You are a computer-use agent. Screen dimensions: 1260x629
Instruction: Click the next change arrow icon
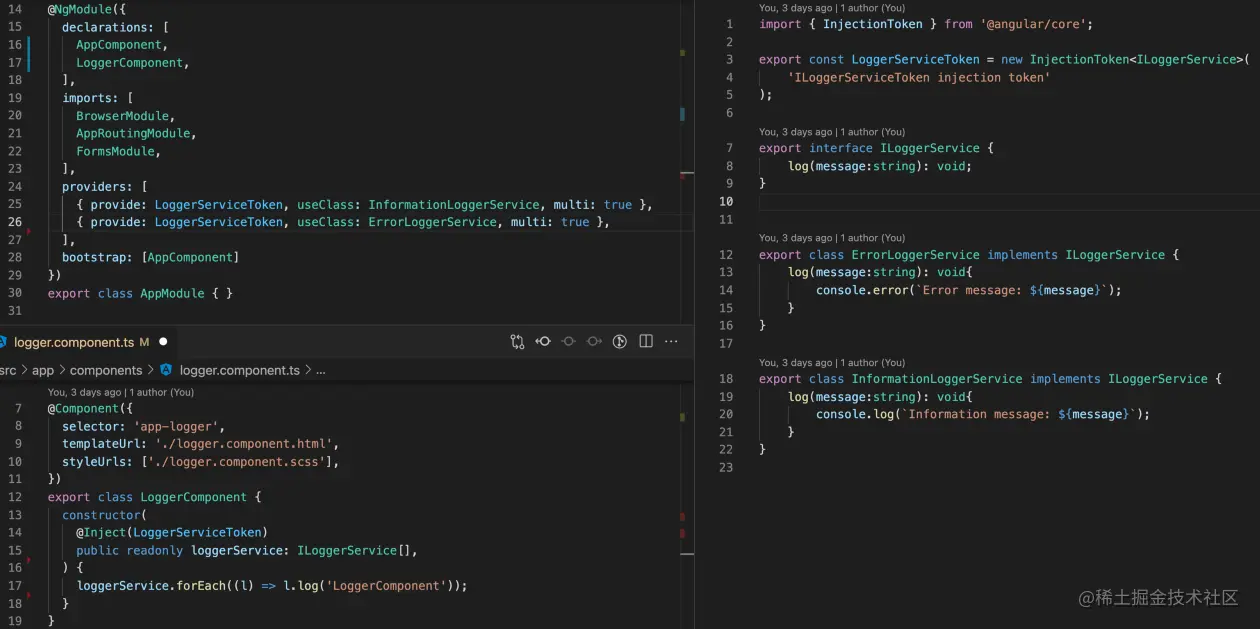click(594, 341)
